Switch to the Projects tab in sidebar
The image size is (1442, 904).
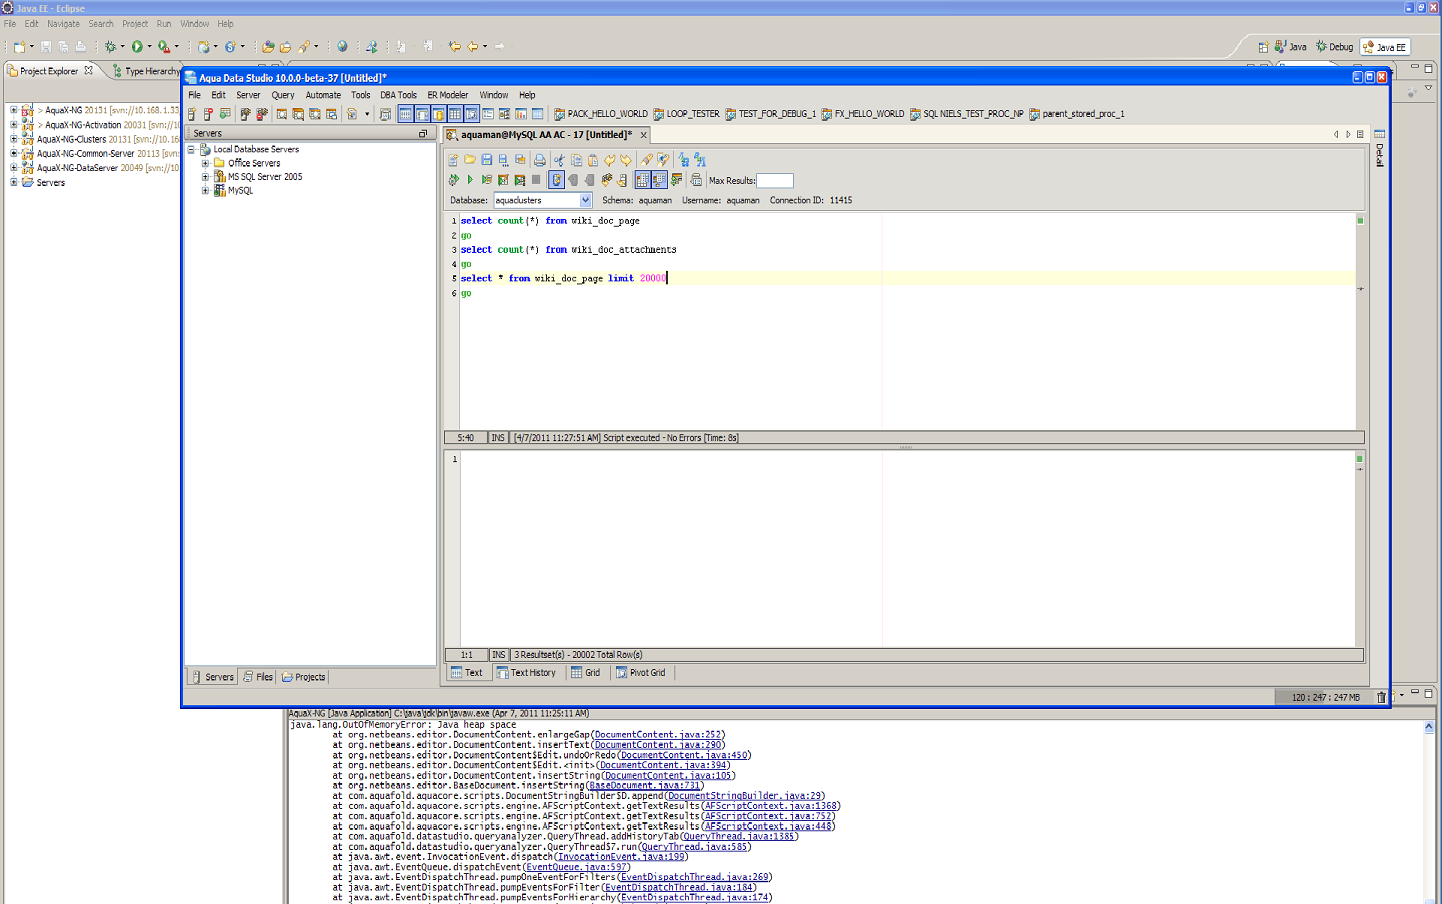pos(304,677)
